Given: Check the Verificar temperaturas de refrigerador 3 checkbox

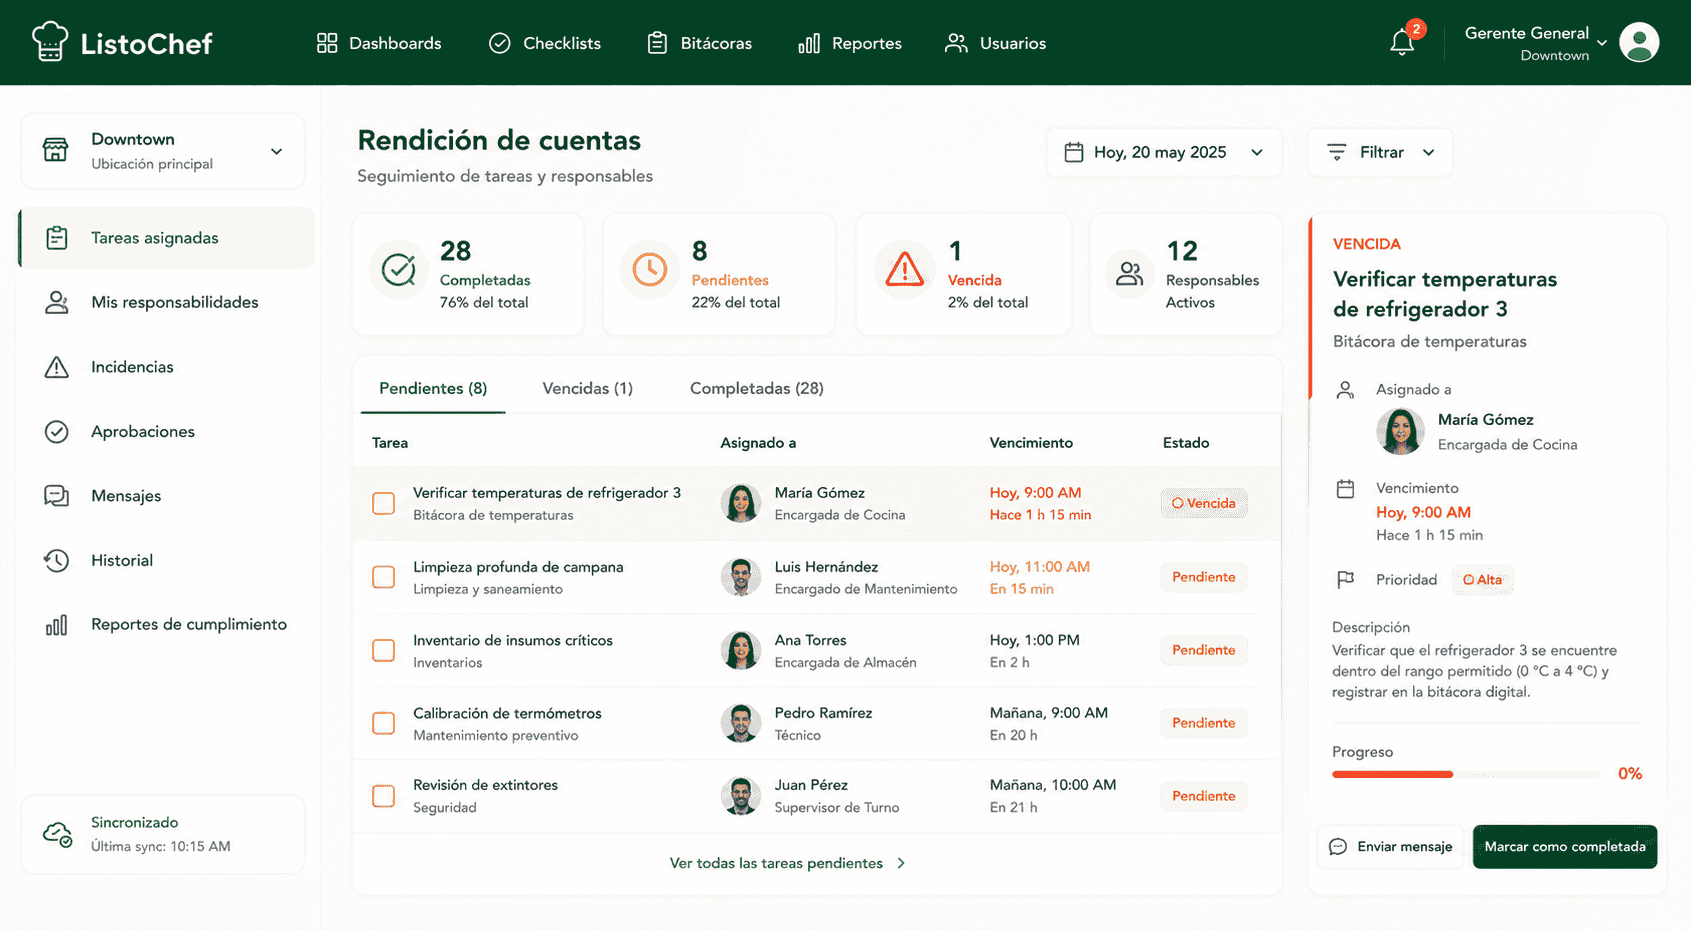Looking at the screenshot, I should [x=384, y=503].
